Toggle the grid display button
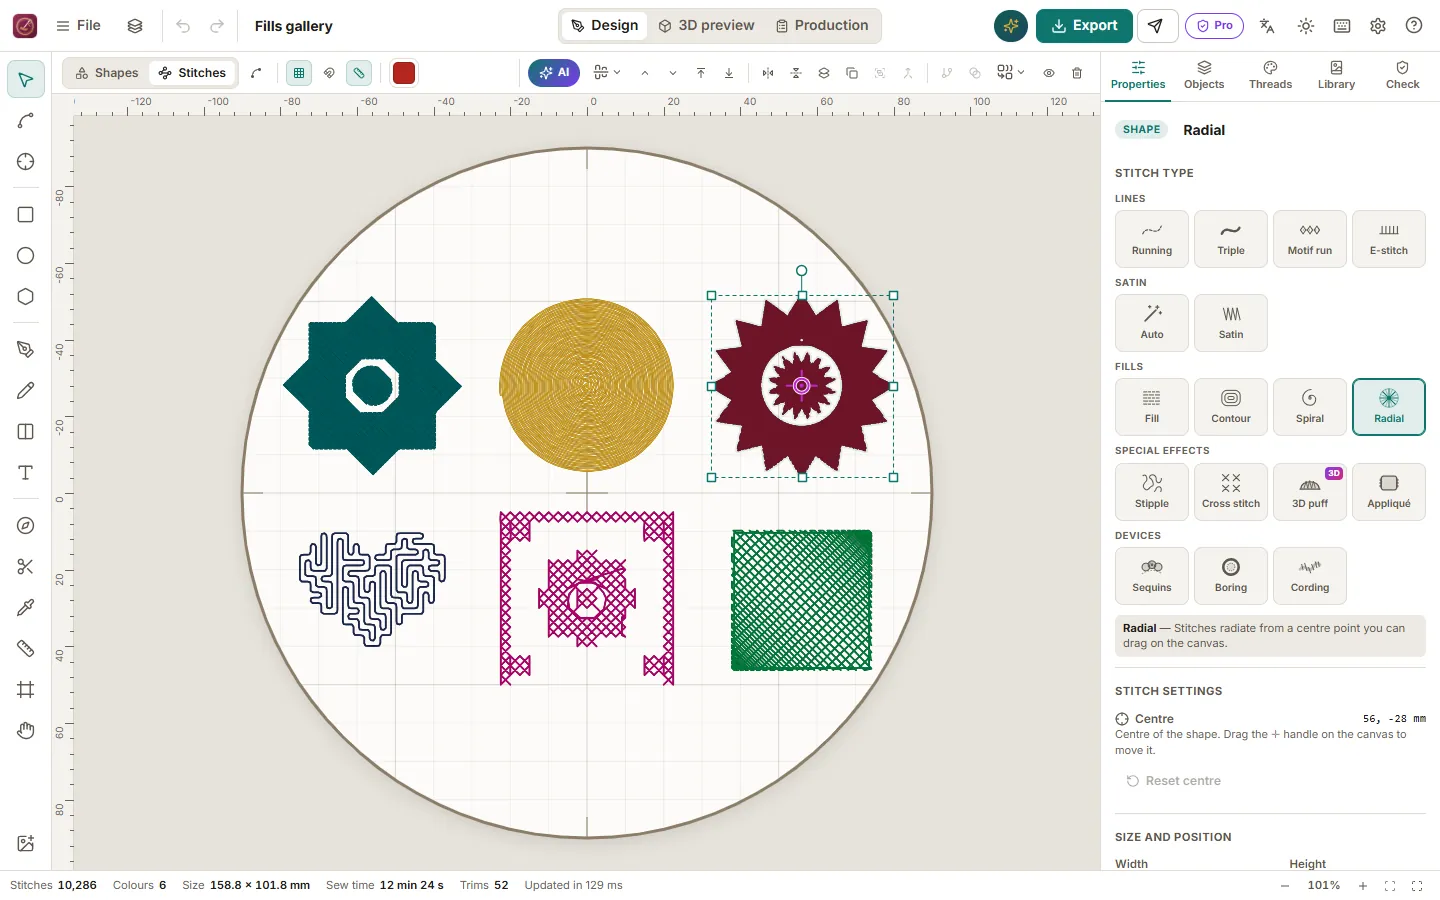The width and height of the screenshot is (1440, 900). point(299,73)
